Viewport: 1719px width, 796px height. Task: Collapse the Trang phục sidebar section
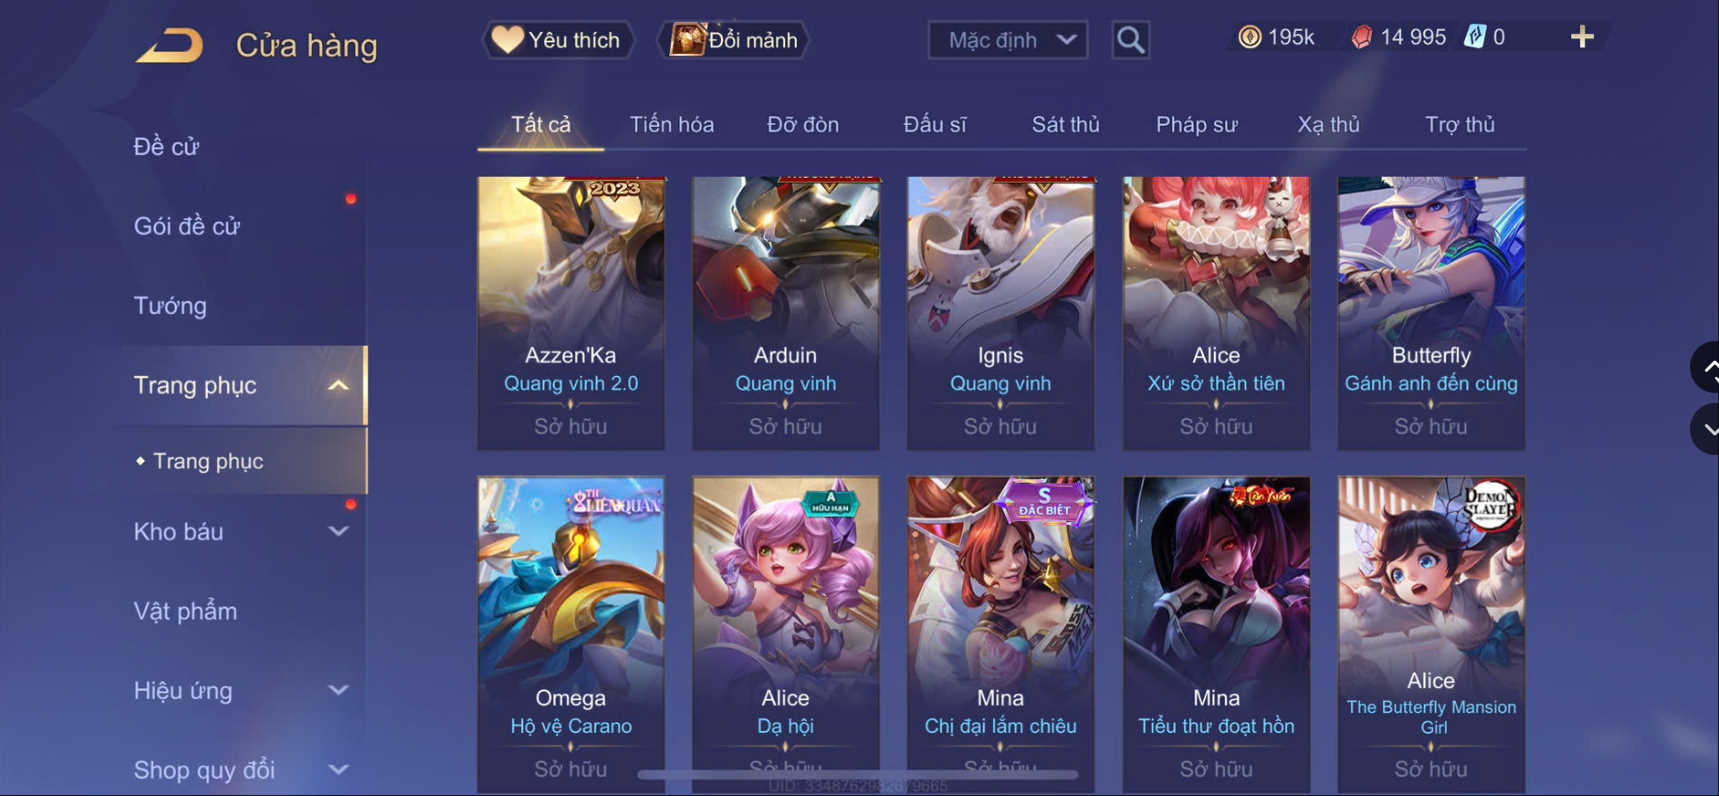[339, 385]
